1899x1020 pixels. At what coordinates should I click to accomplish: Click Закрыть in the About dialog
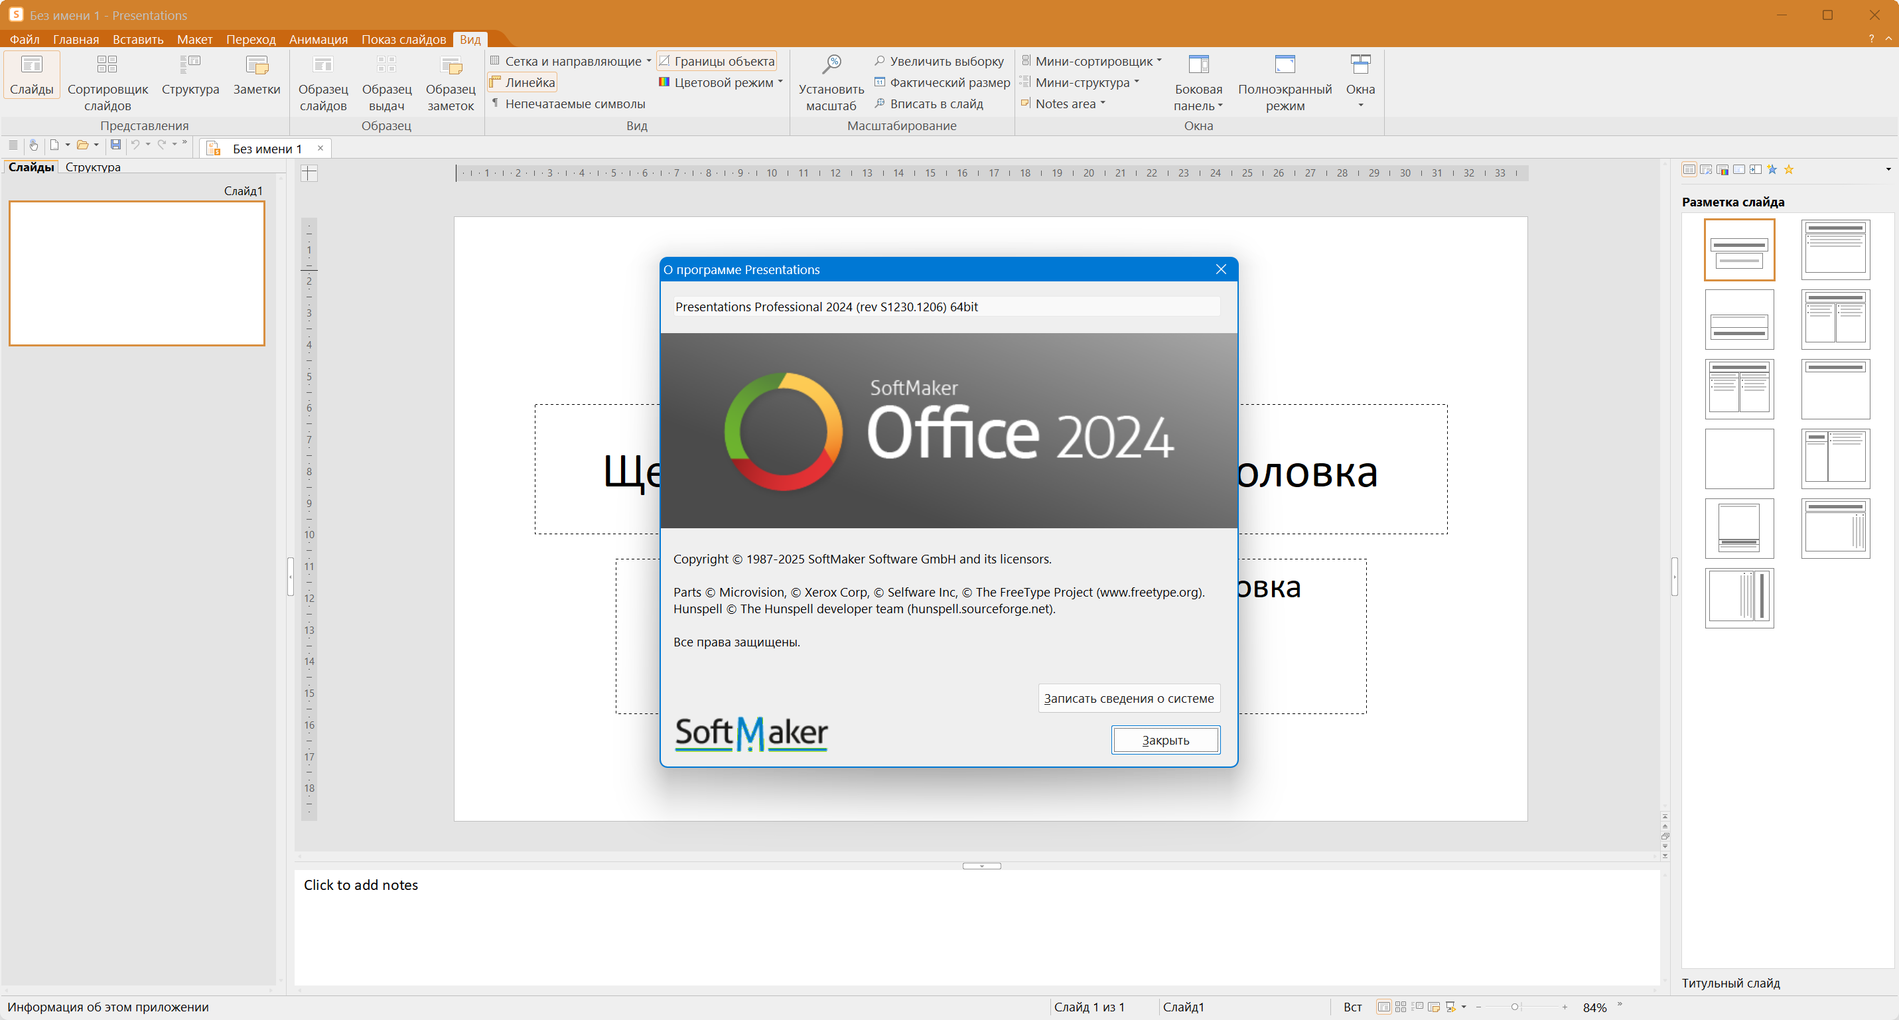tap(1166, 740)
